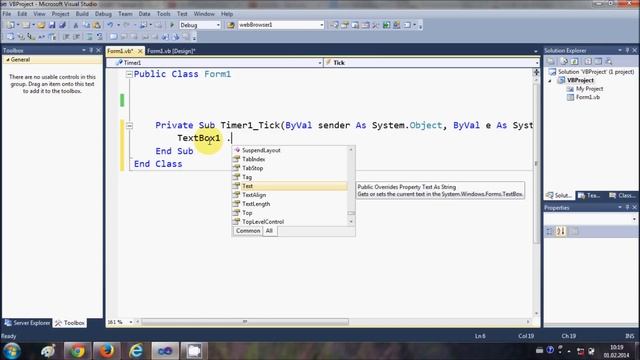Click the Copy icon in toolbar

(x=87, y=25)
